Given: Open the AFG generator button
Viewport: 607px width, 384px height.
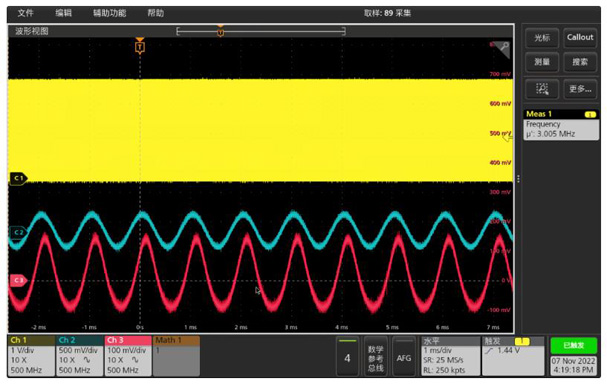Looking at the screenshot, I should pyautogui.click(x=403, y=358).
